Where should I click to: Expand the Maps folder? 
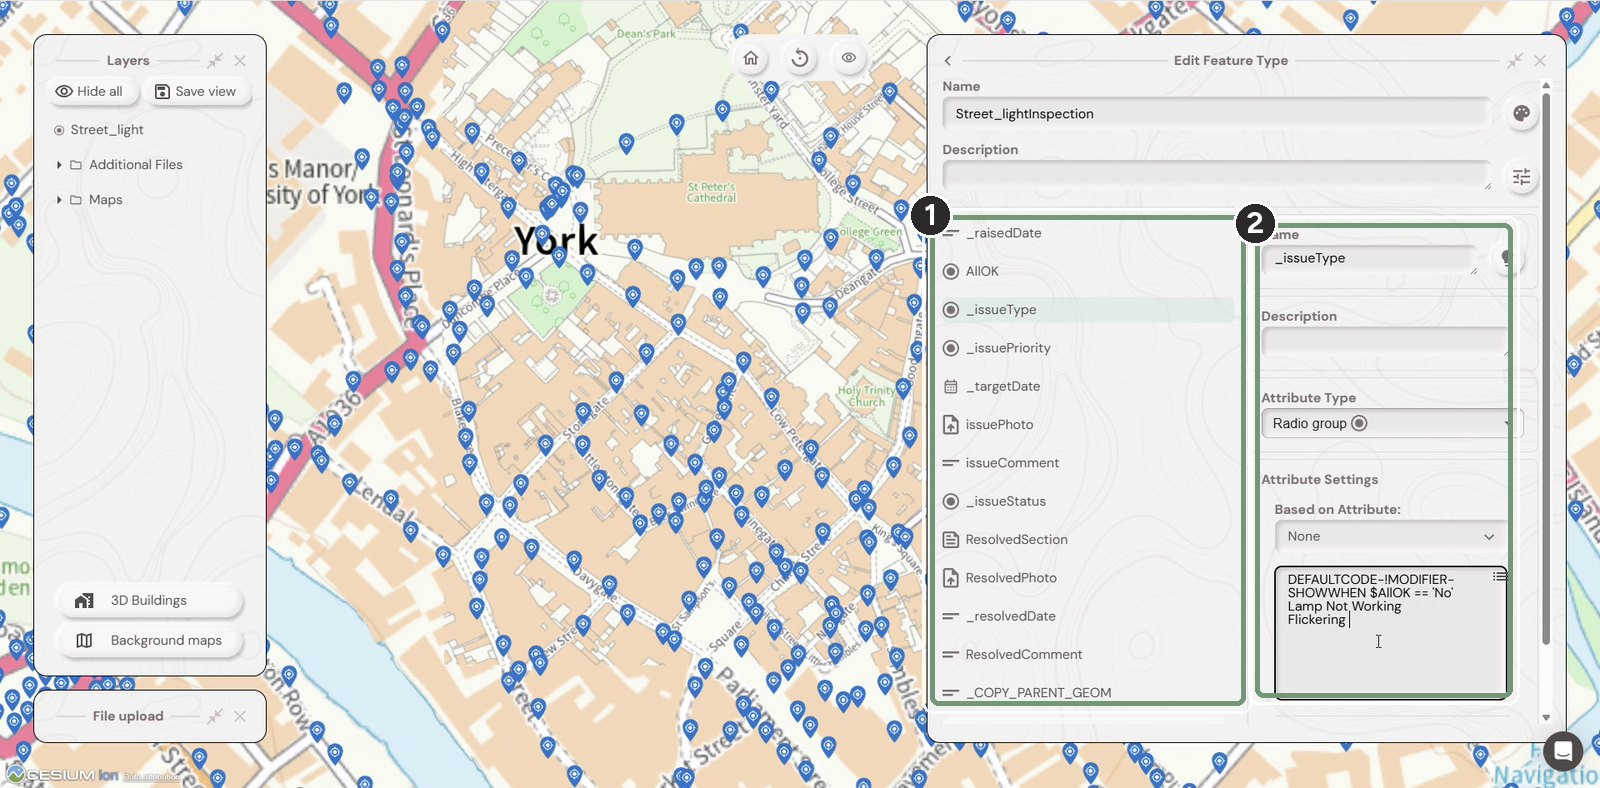(x=59, y=200)
